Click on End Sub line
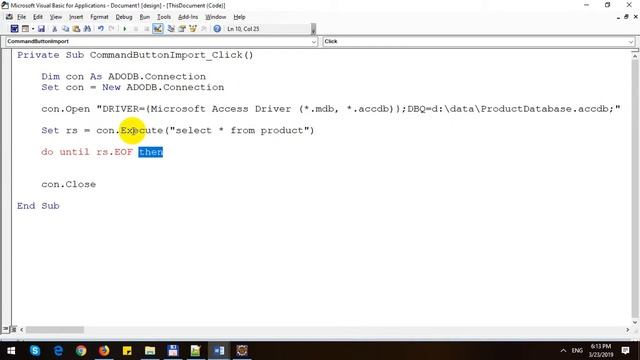 (x=38, y=206)
